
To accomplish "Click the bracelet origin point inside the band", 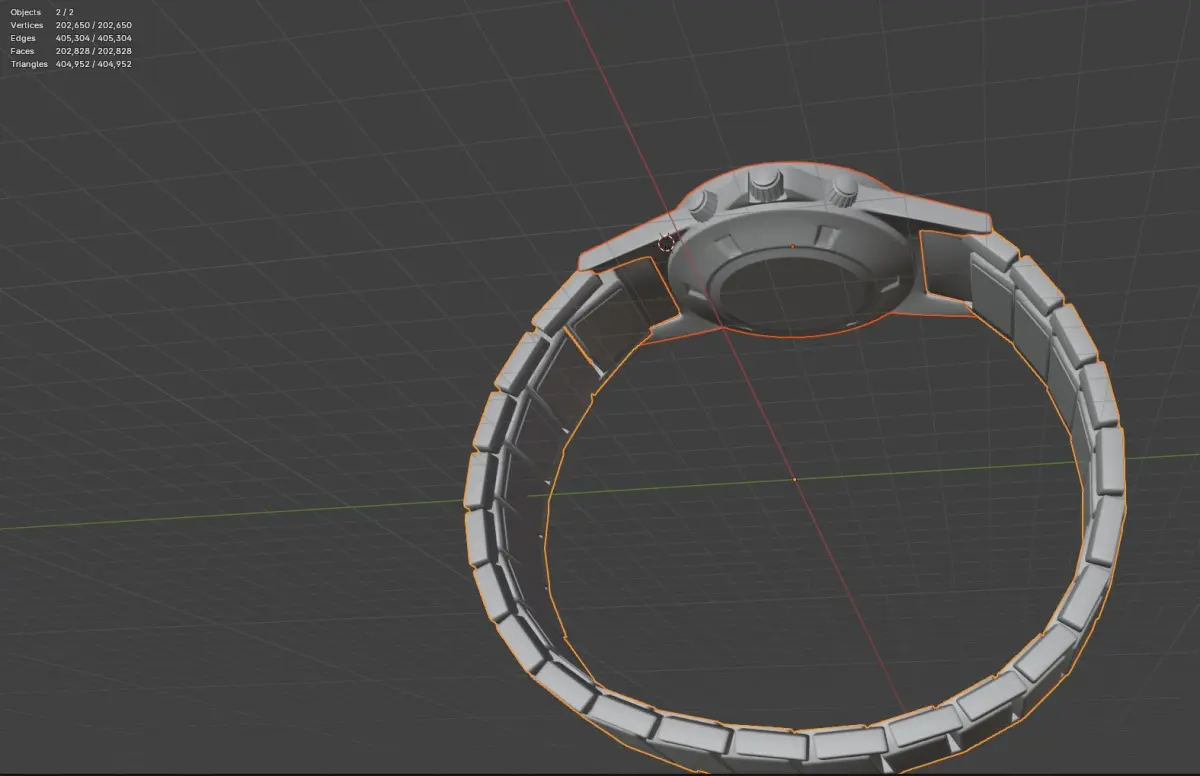I will (x=794, y=480).
